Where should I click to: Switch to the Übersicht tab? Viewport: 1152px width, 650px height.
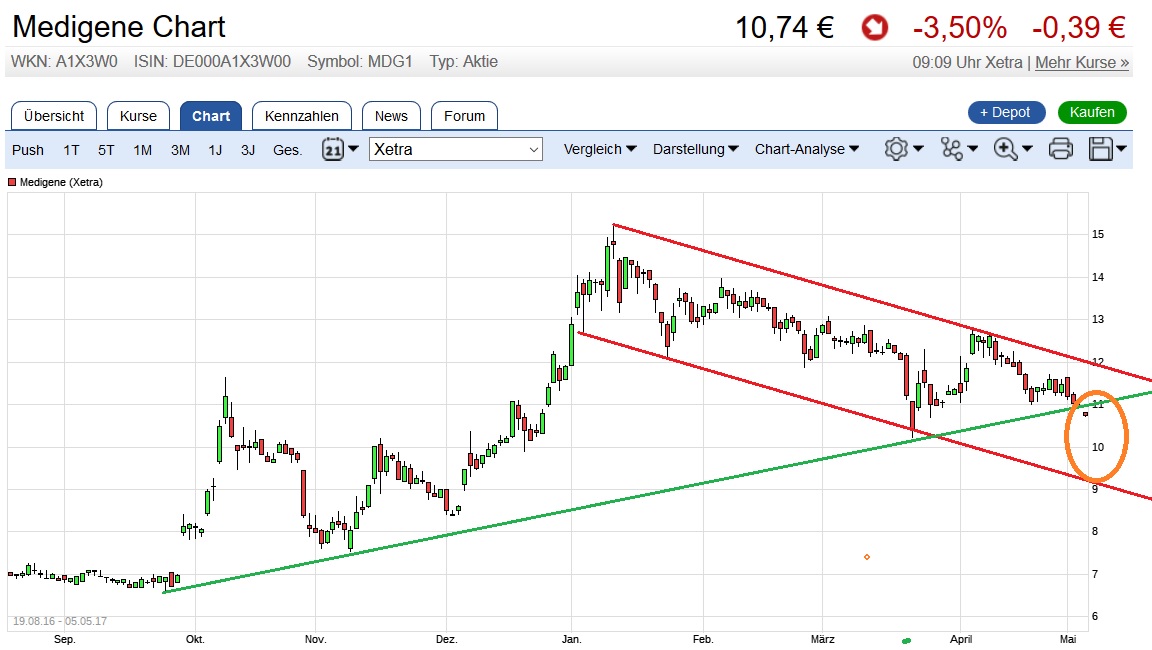54,116
